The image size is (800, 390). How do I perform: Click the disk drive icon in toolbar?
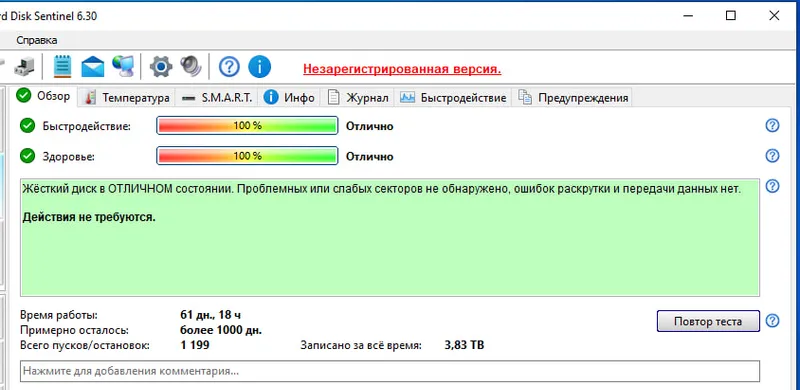[x=24, y=67]
